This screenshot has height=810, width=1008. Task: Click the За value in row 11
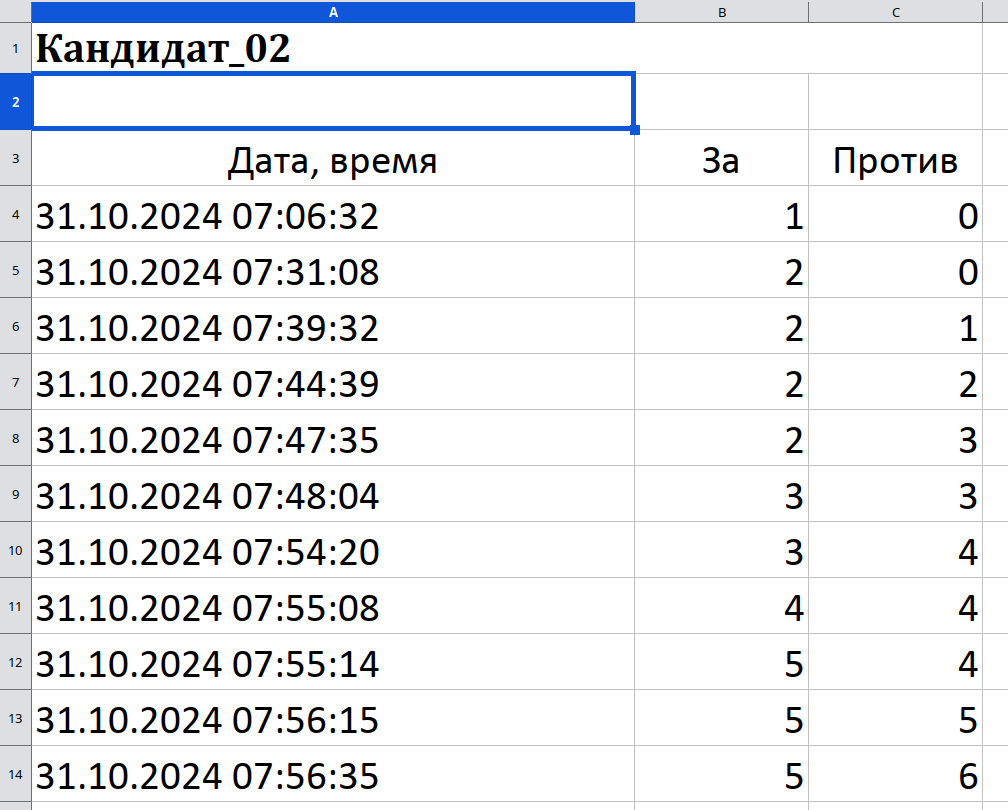click(721, 606)
